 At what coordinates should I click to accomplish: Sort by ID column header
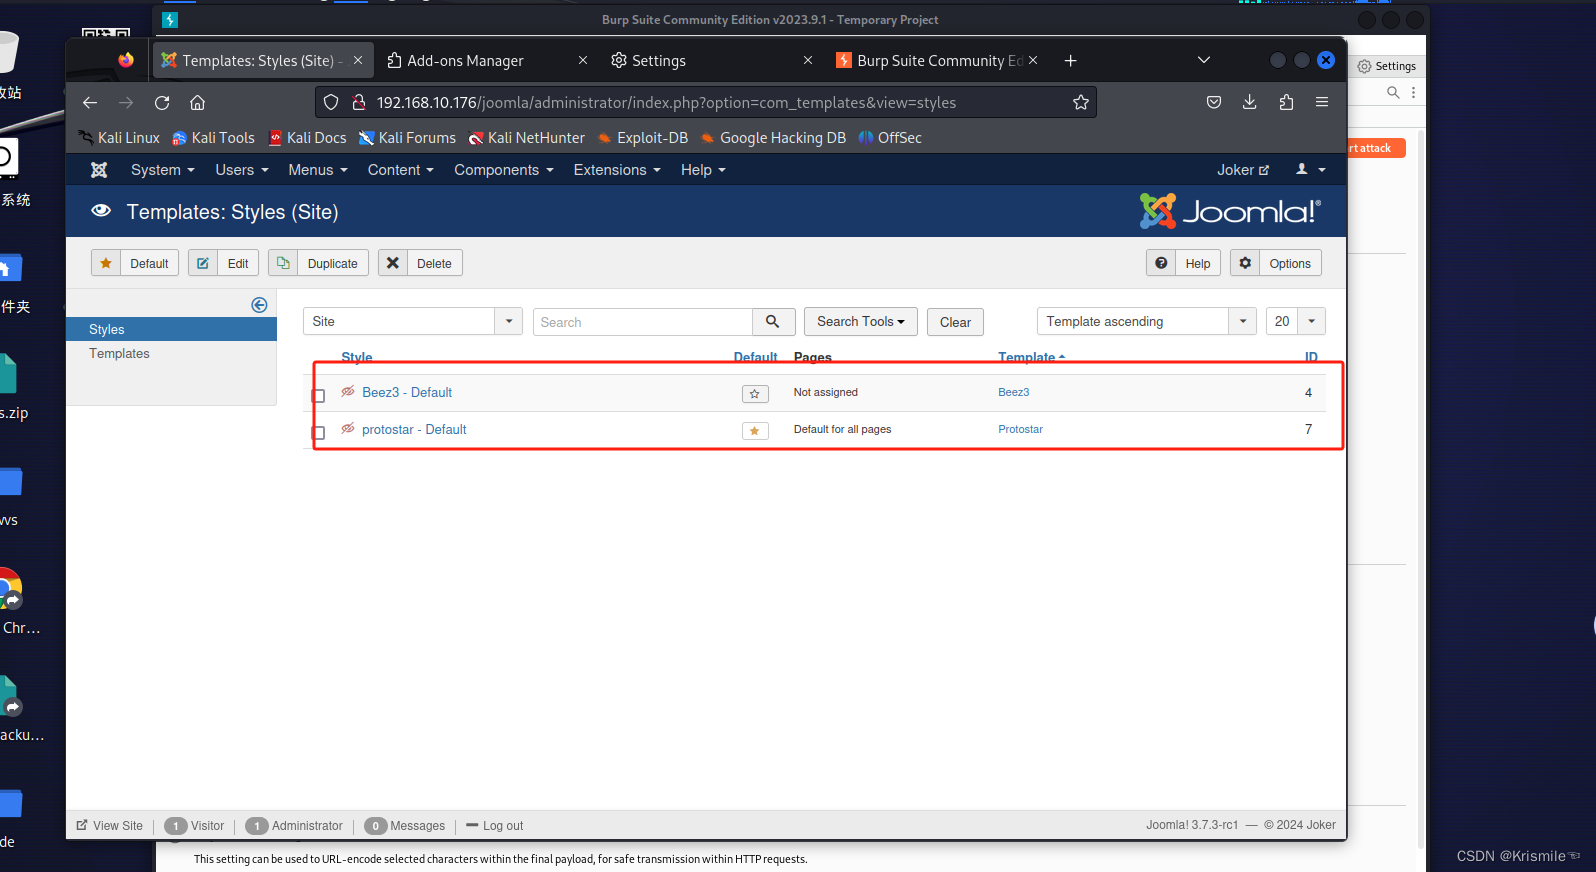[x=1311, y=357]
